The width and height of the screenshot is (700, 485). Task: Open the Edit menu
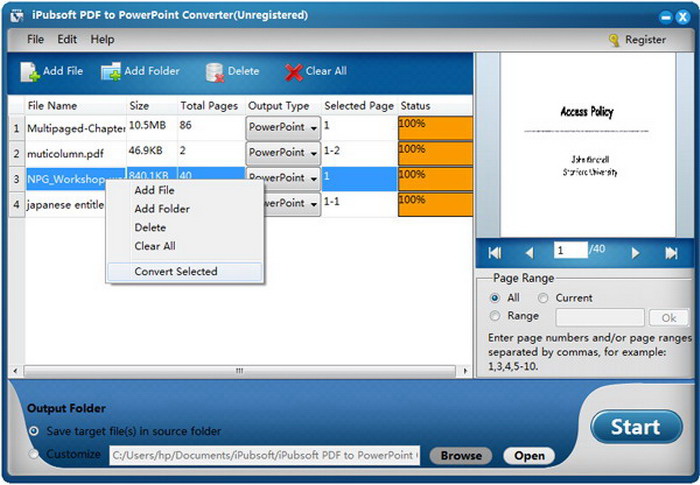(x=67, y=39)
